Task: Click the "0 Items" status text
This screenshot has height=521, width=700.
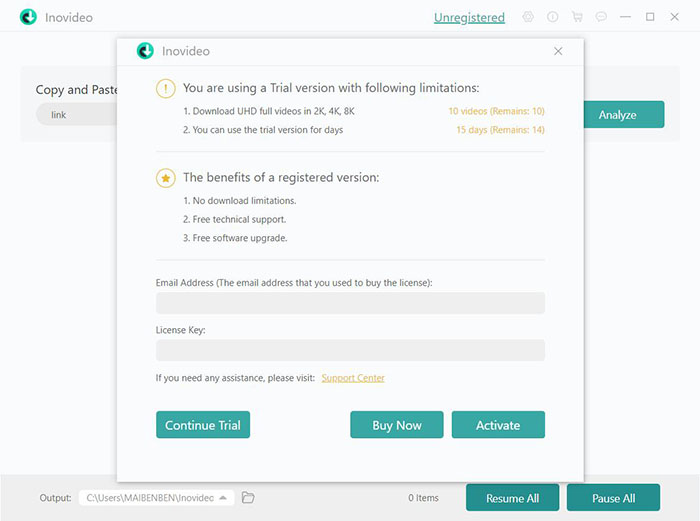Action: coord(423,497)
